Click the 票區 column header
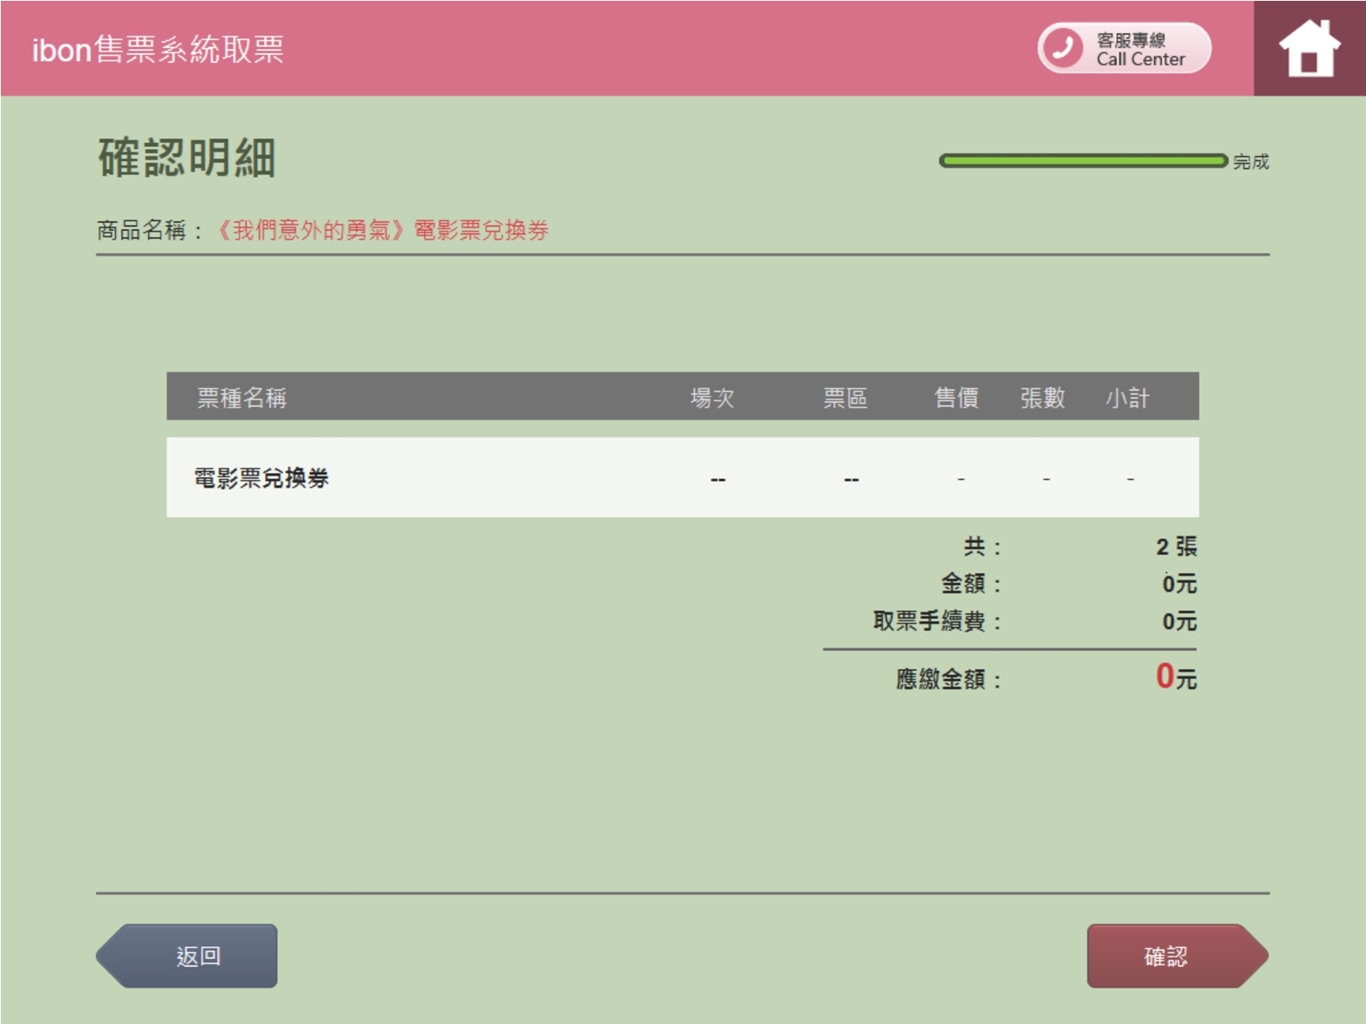Viewport: 1366px width, 1024px height. pyautogui.click(x=845, y=398)
